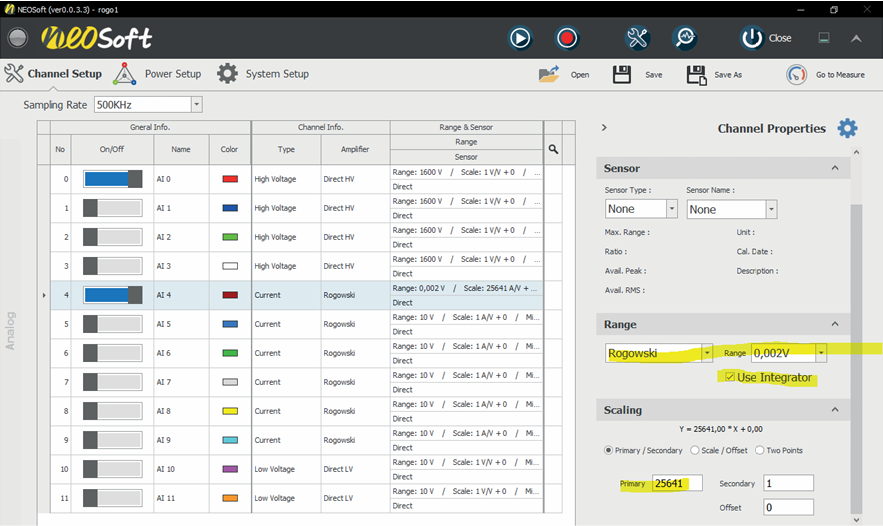883x526 pixels.
Task: Toggle AI 9 channel switch
Action: pos(113,440)
